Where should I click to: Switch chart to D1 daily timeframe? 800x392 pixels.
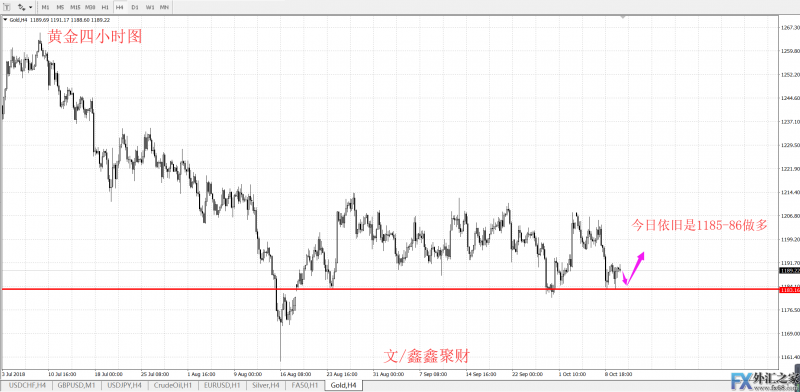(135, 7)
